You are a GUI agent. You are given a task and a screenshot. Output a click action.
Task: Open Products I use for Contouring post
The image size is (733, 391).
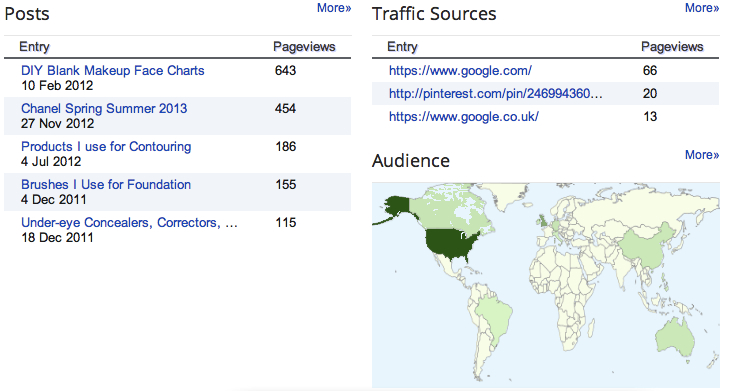coord(106,146)
